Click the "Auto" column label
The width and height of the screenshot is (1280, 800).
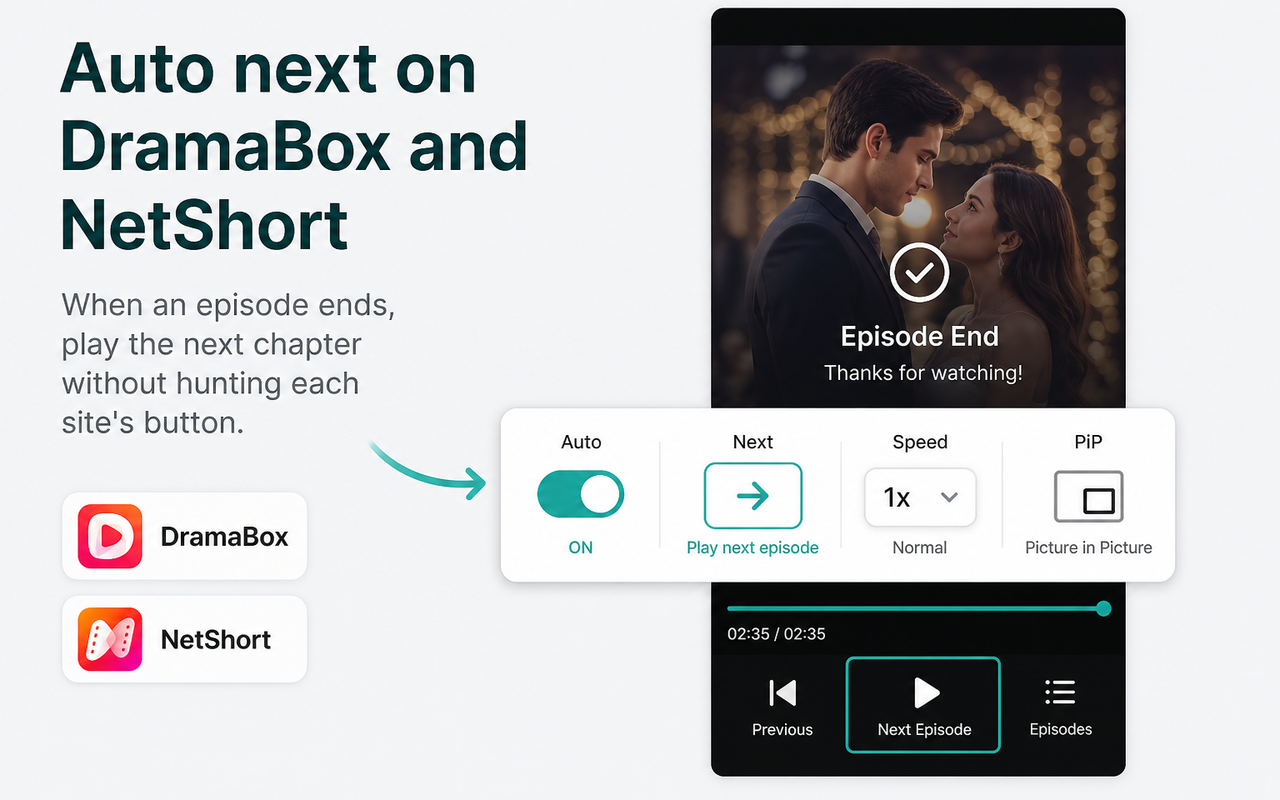point(581,442)
